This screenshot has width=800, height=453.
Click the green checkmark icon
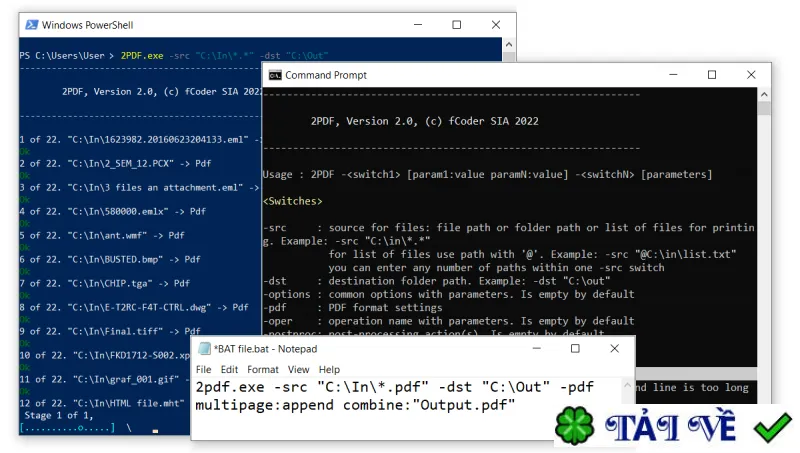tap(772, 426)
